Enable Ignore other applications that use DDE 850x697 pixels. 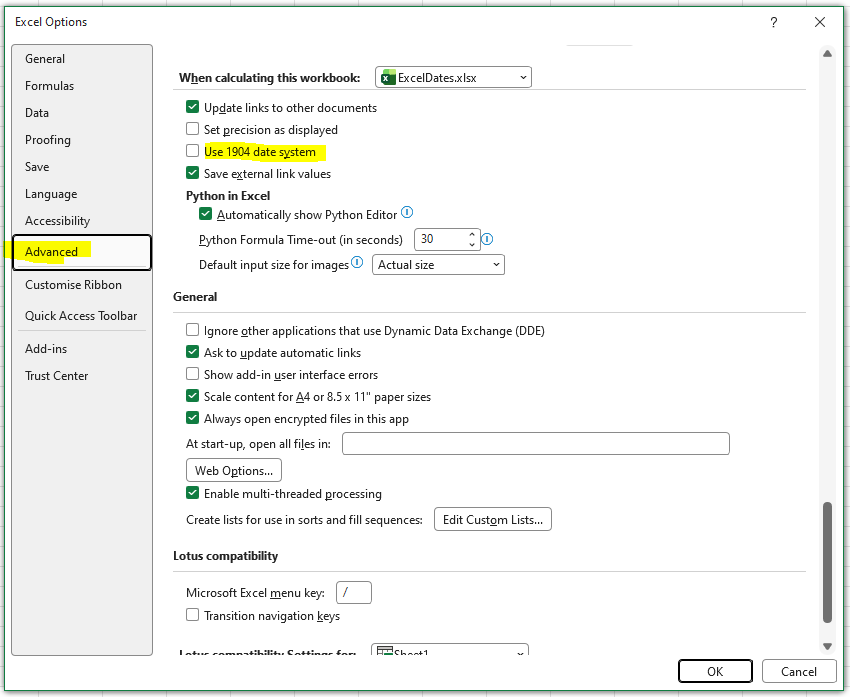pos(192,330)
